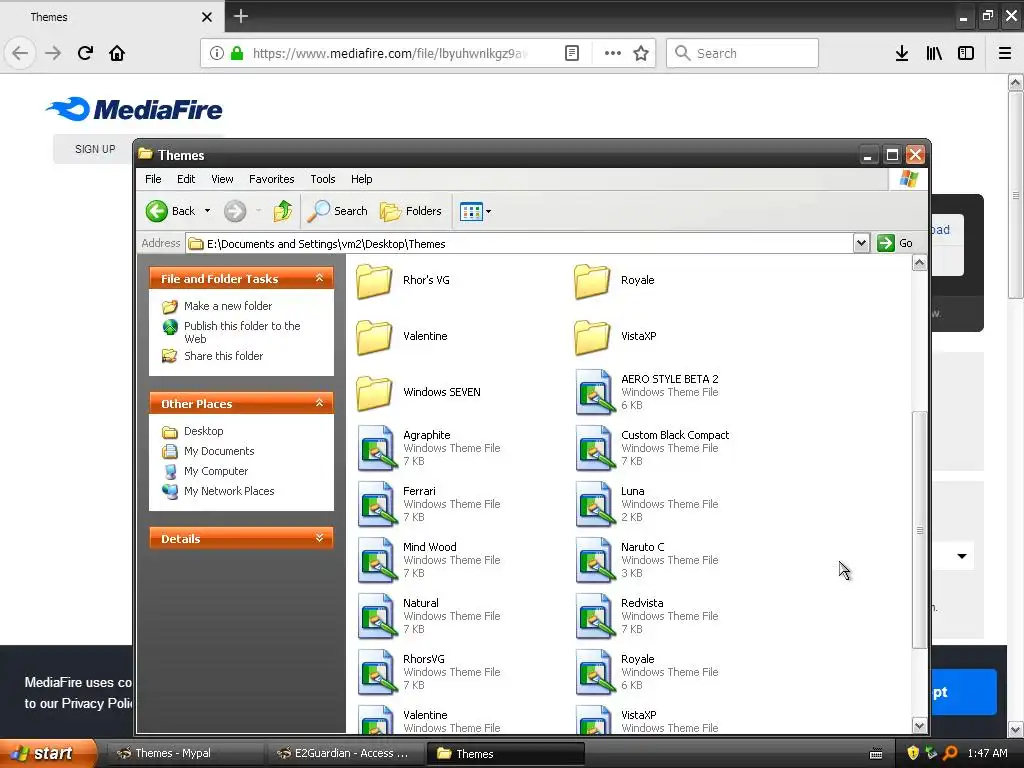Expand the Views dropdown arrow
The image size is (1024, 768).
(x=488, y=212)
